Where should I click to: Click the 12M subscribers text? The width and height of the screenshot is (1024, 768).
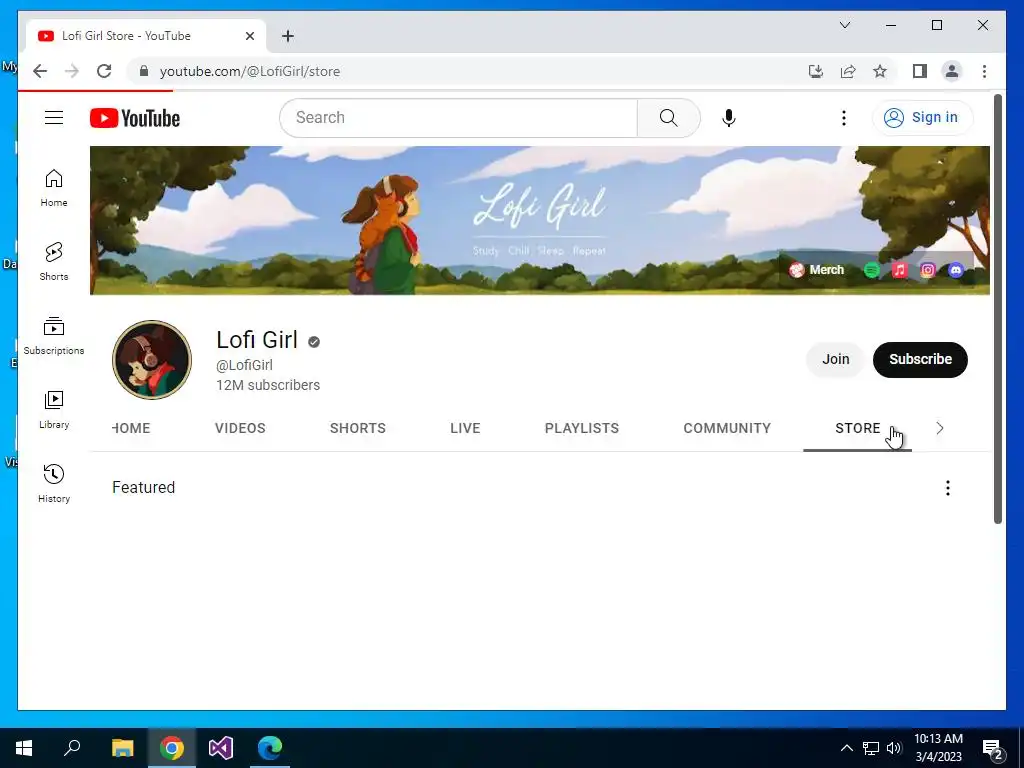click(268, 385)
